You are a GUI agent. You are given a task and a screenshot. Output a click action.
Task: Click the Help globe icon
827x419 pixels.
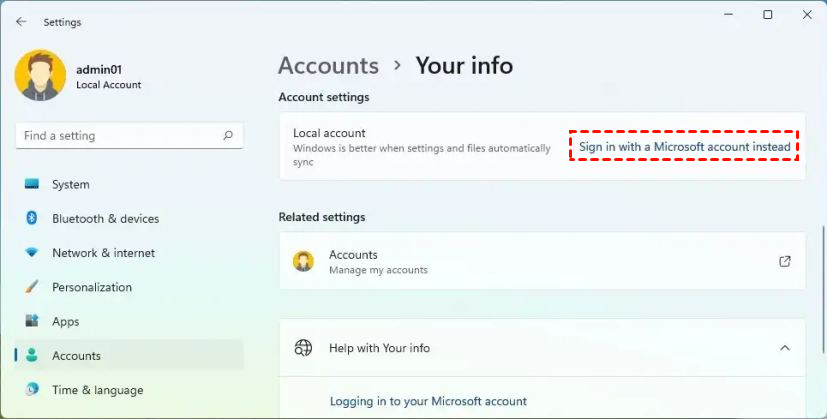pyautogui.click(x=303, y=348)
